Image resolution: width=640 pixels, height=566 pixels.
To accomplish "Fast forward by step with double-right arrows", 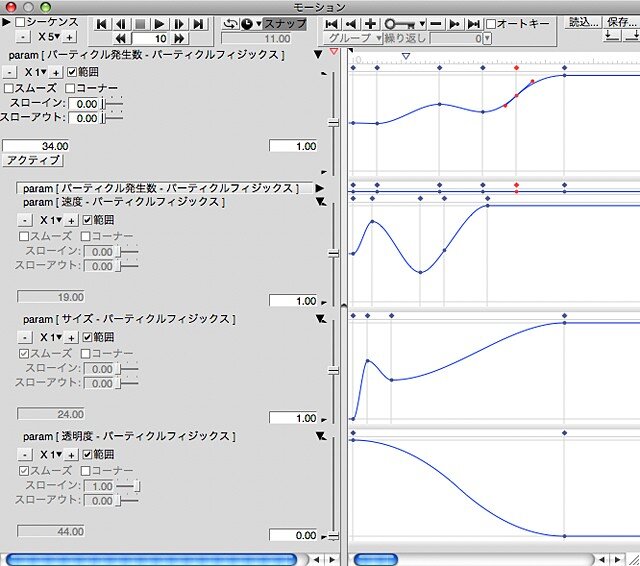I will coord(179,39).
